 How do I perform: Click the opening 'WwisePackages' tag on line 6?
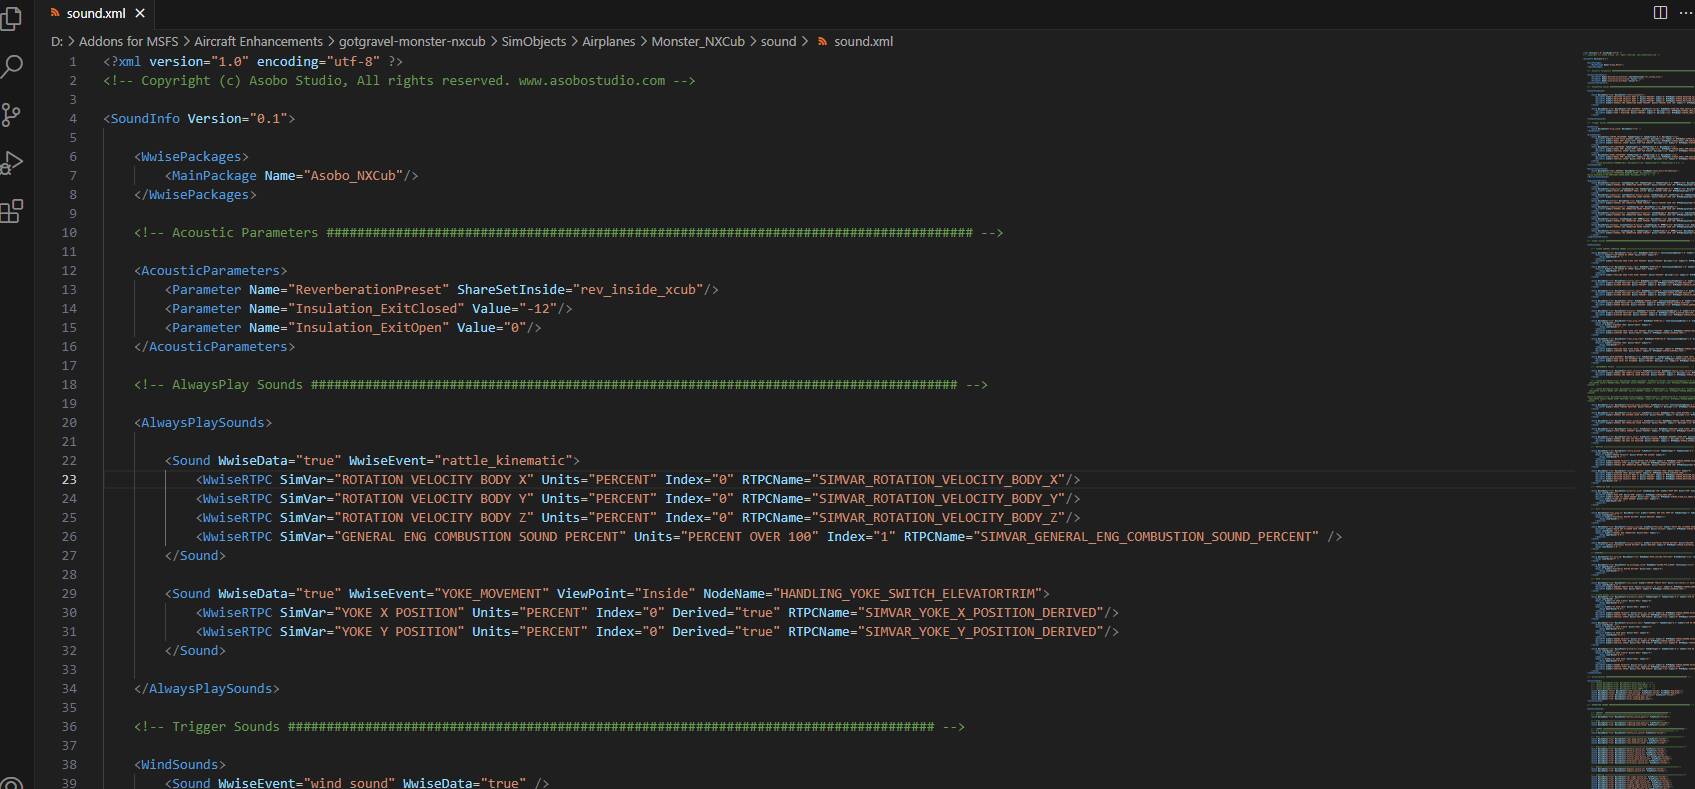pyautogui.click(x=191, y=156)
